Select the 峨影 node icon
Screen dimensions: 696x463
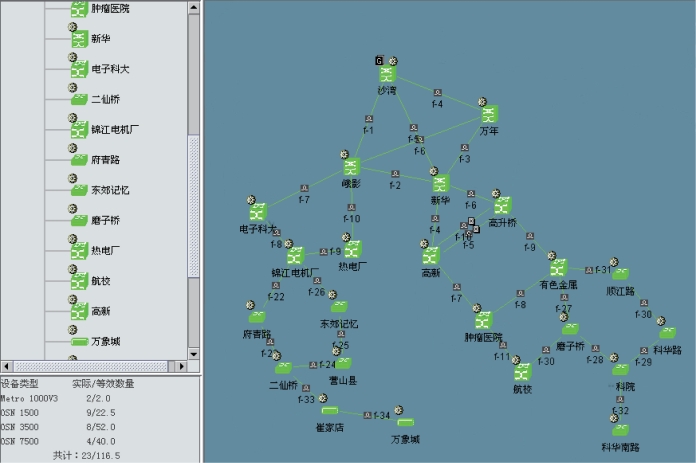click(x=351, y=167)
